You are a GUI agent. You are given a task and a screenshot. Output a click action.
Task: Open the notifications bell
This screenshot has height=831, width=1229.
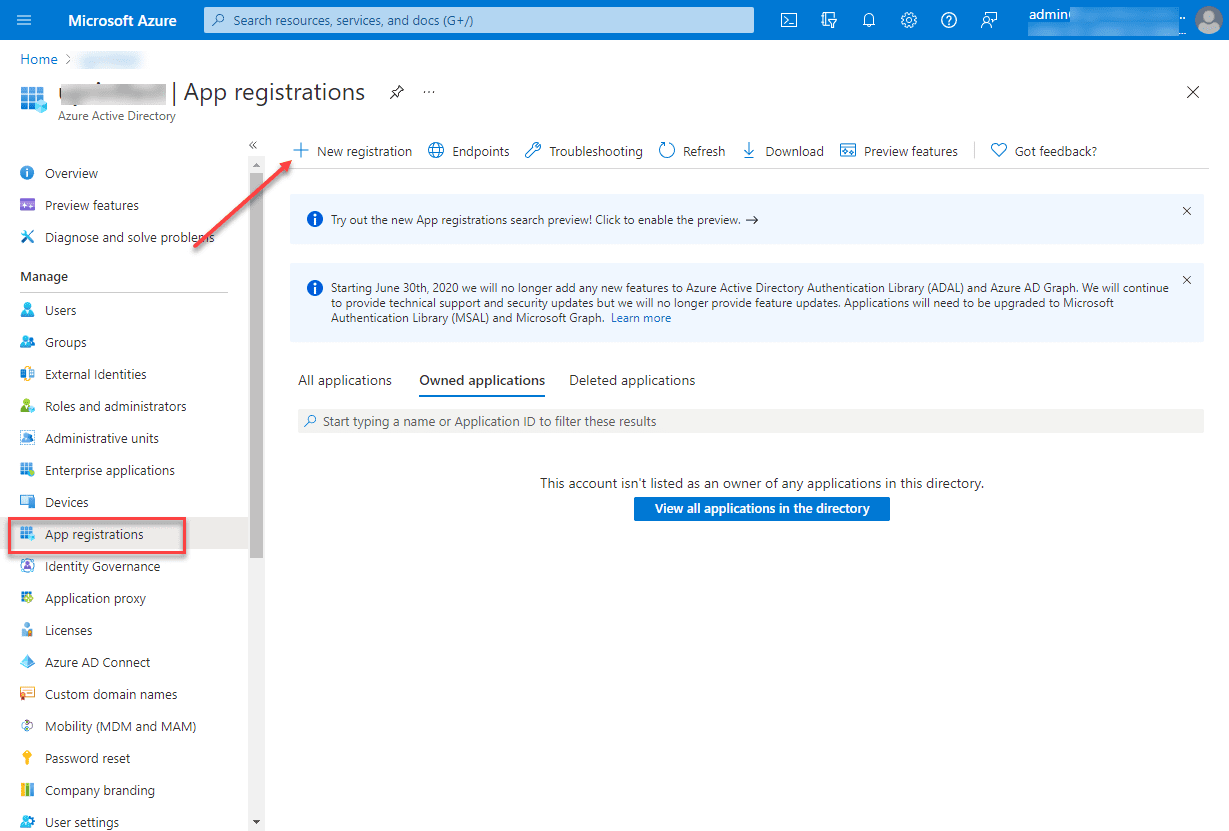[868, 20]
